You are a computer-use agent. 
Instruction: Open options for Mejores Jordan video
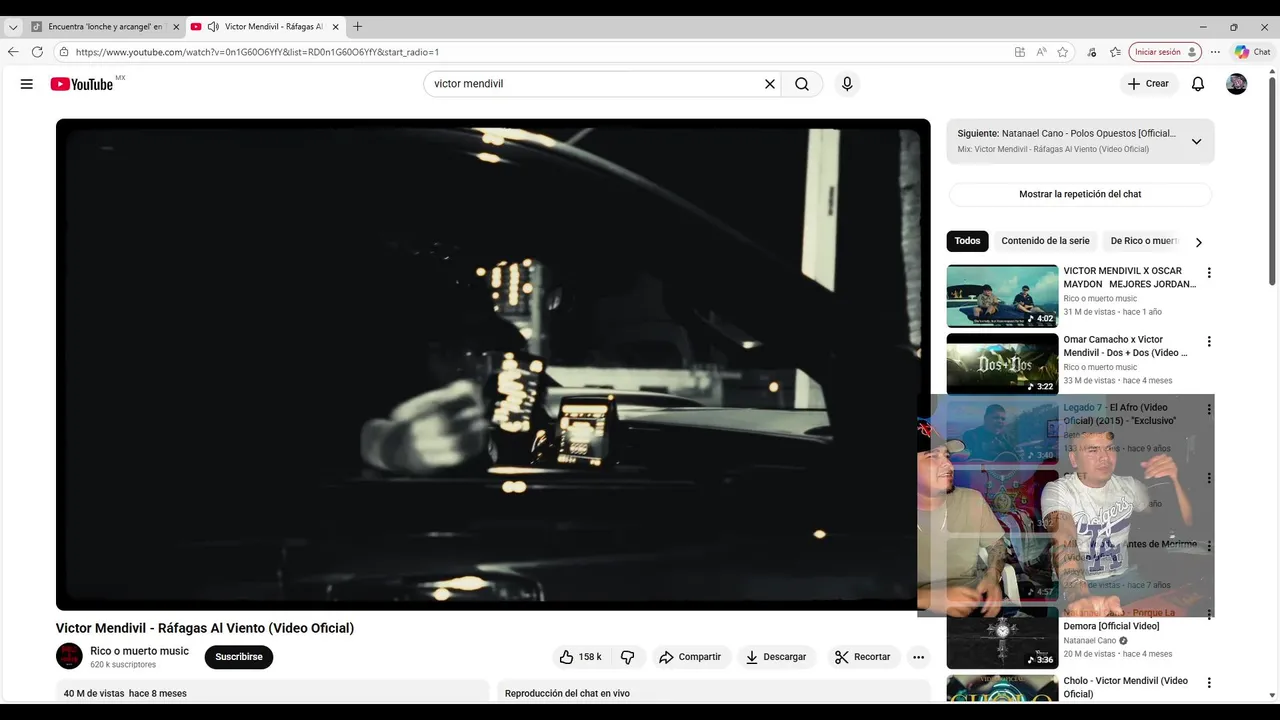(x=1209, y=273)
